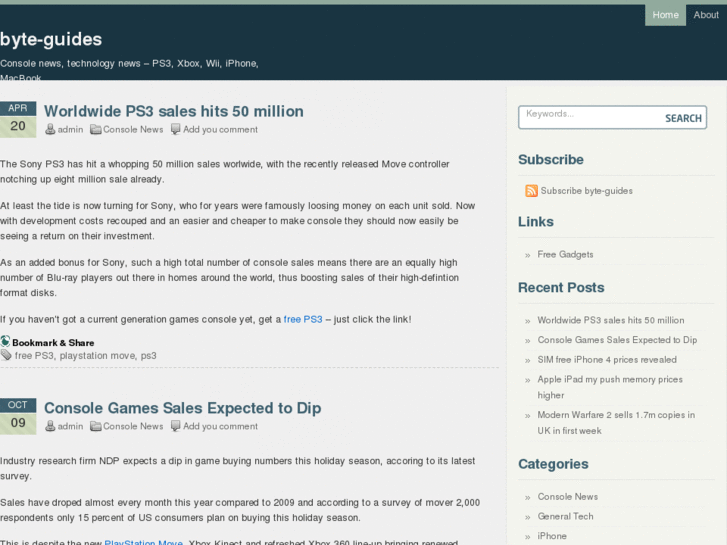The height and width of the screenshot is (545, 727).
Task: Select the 'Links' sidebar heading
Action: coord(536,222)
